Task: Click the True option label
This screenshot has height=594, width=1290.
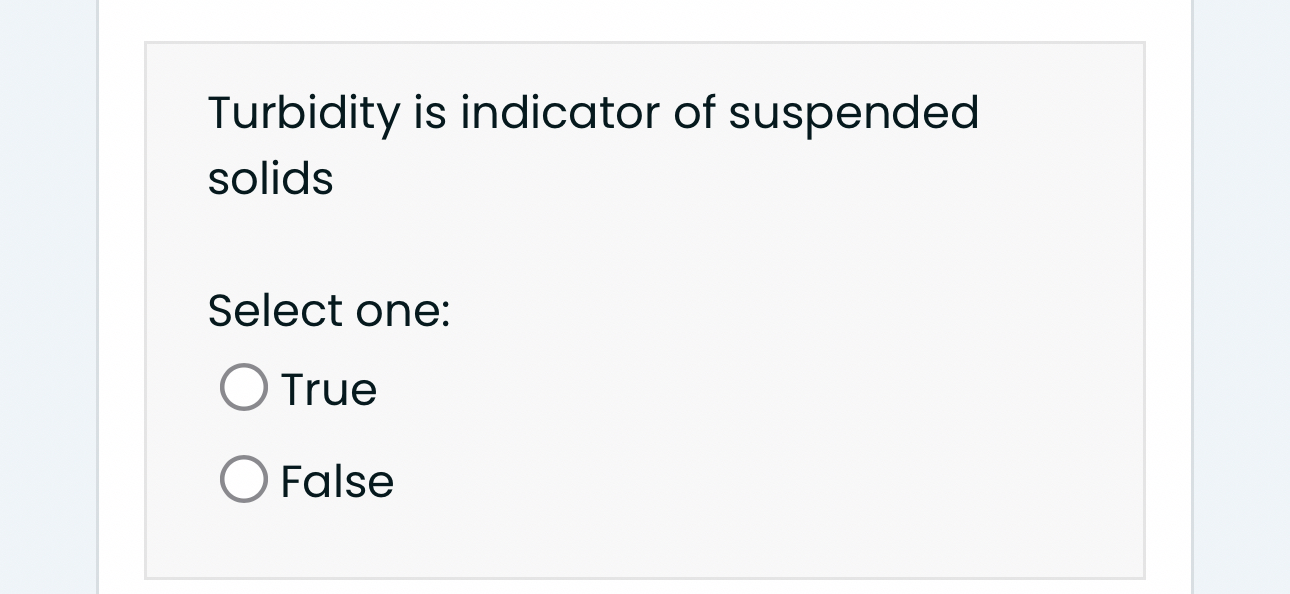Action: tap(328, 389)
